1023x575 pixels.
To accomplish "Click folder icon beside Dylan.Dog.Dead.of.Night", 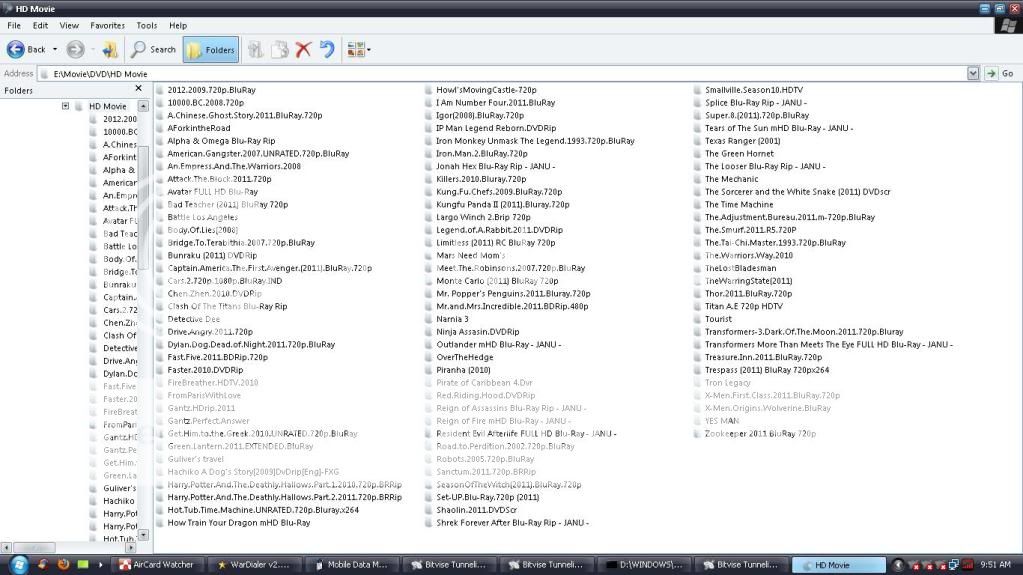I will click(160, 345).
